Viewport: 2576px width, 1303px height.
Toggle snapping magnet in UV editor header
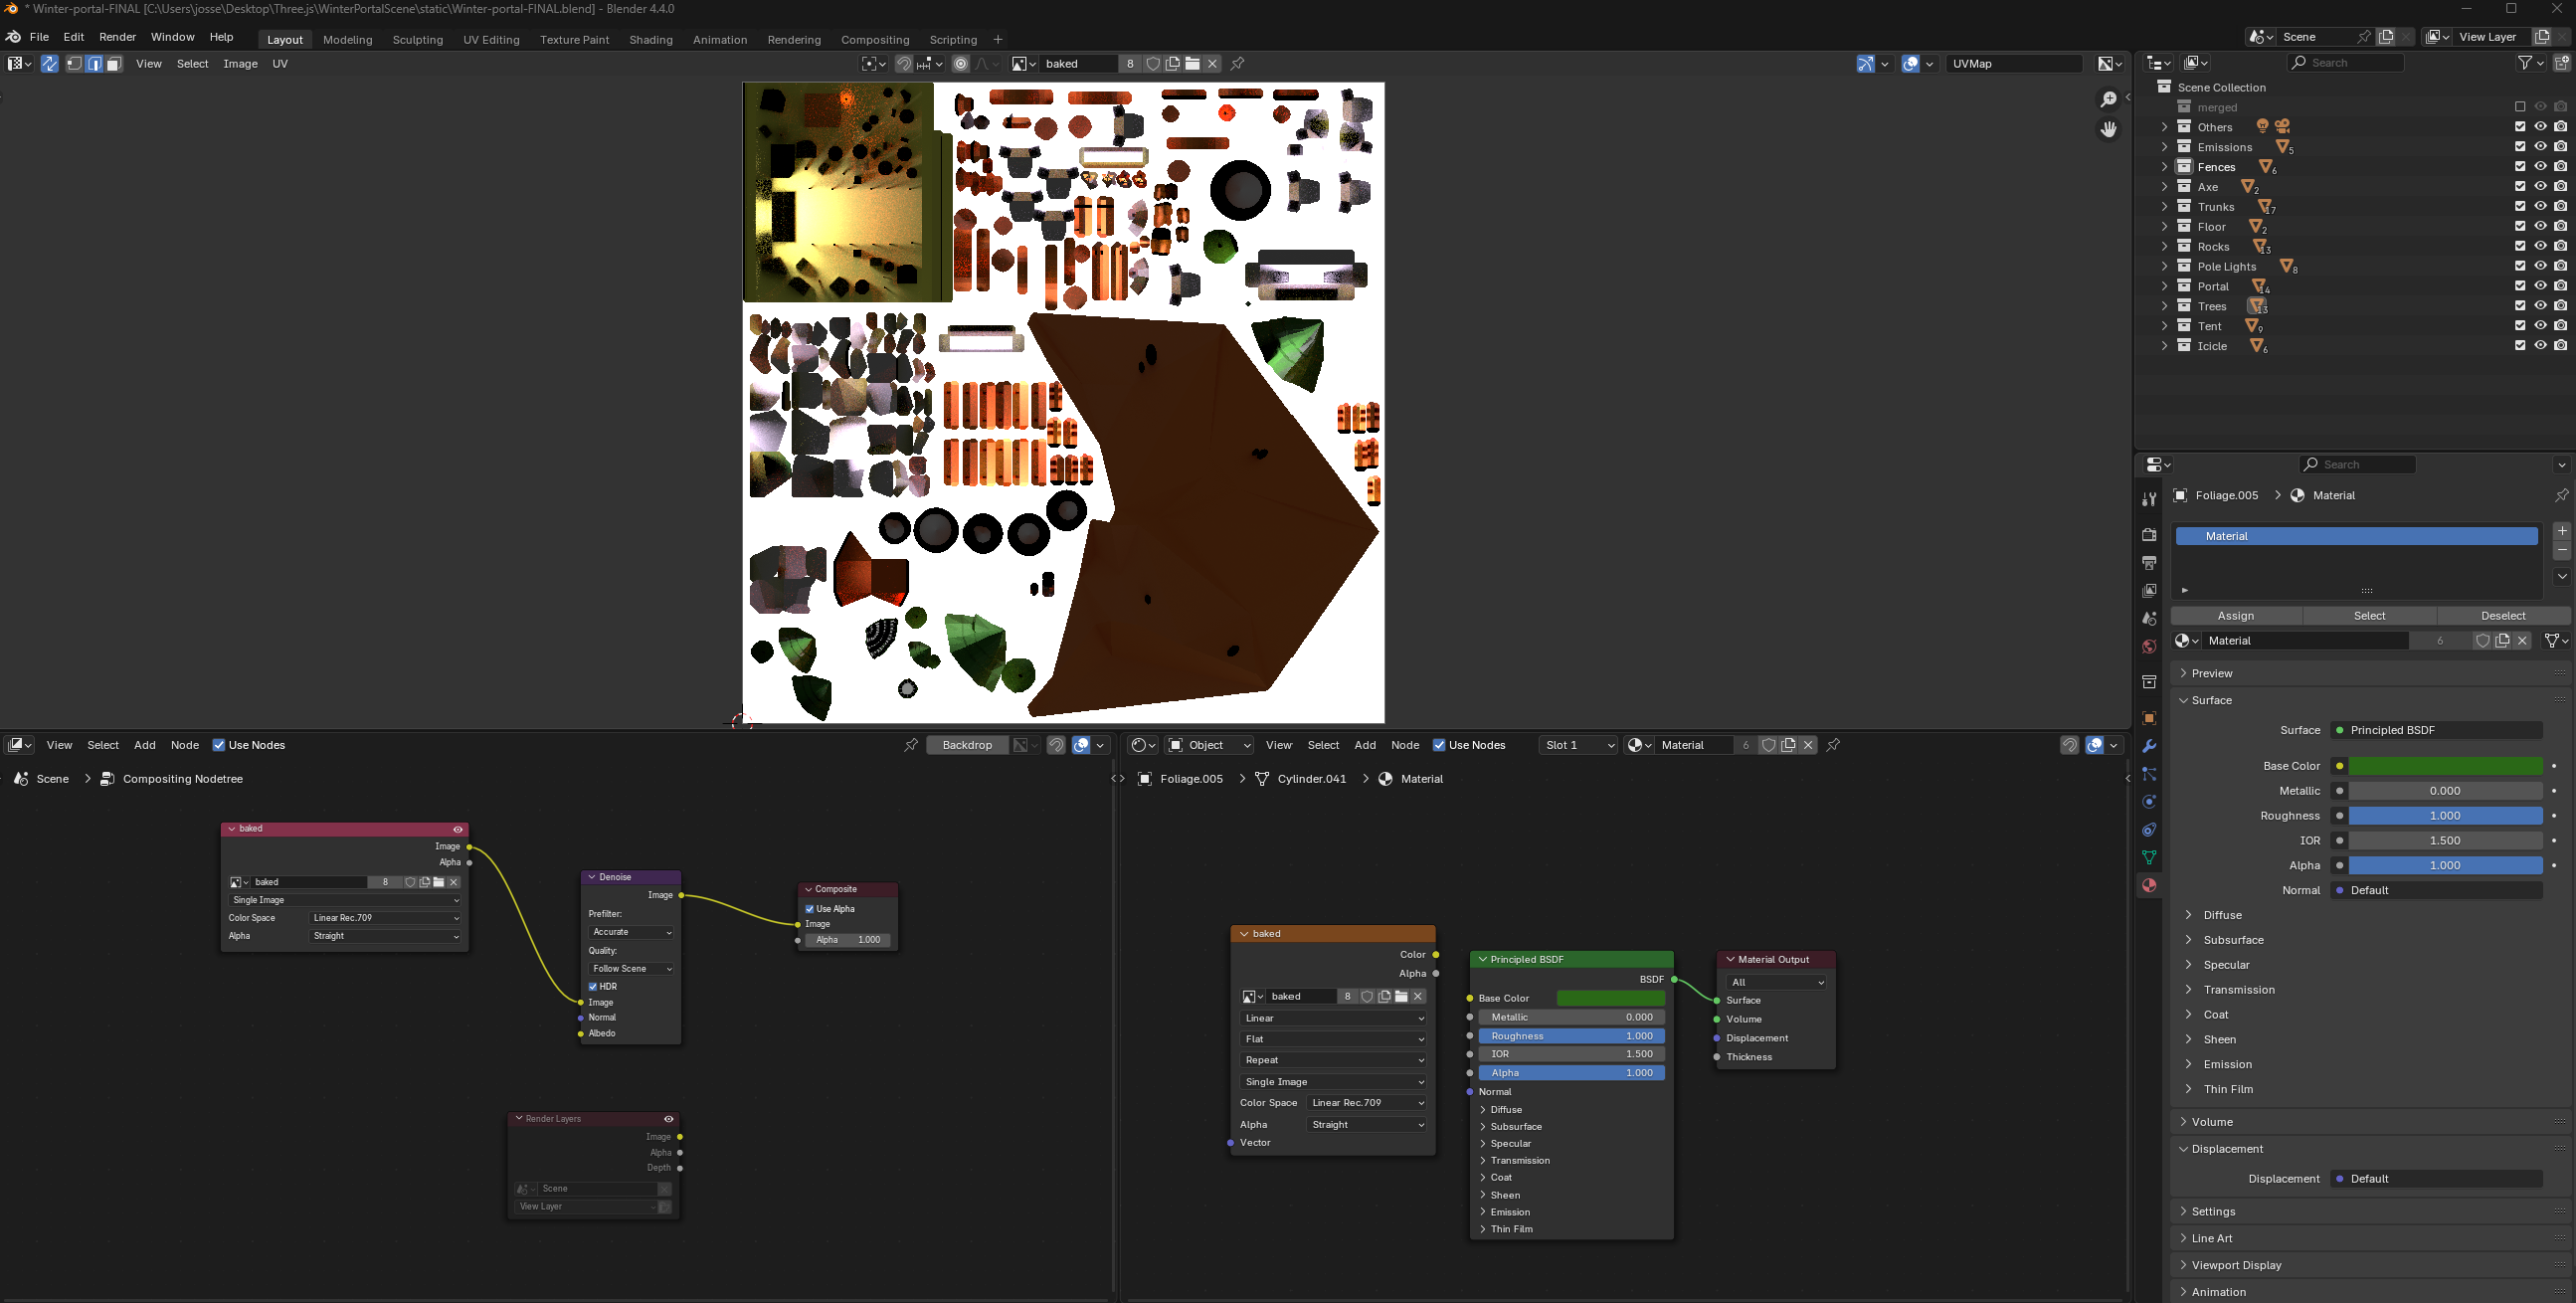point(903,64)
